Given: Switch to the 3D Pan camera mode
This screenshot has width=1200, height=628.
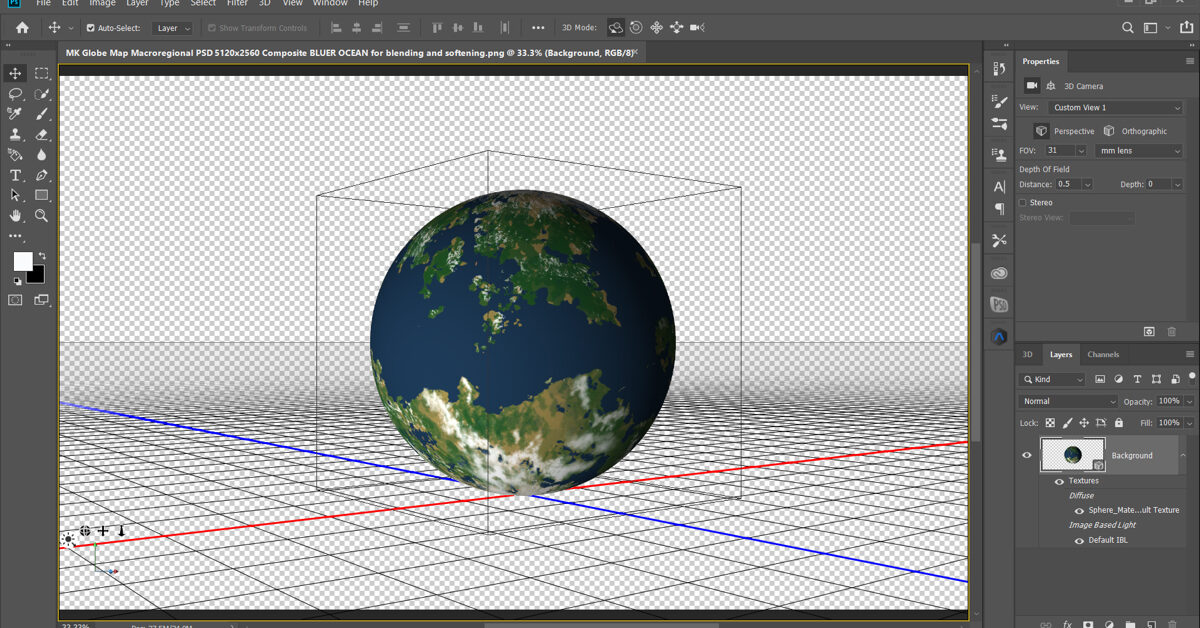Looking at the screenshot, I should tap(656, 28).
